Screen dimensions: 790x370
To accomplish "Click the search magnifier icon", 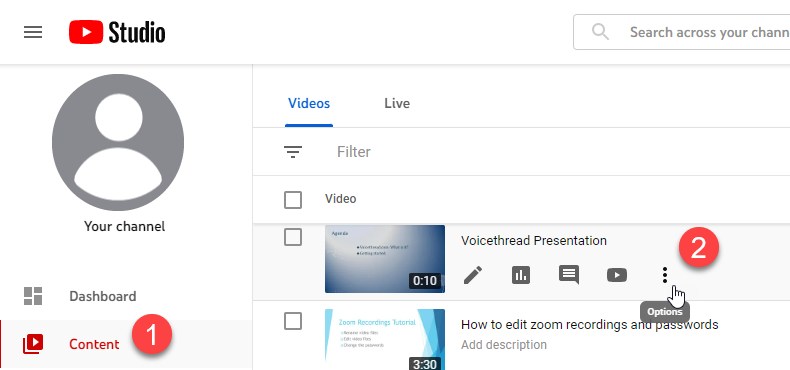I will coord(600,32).
